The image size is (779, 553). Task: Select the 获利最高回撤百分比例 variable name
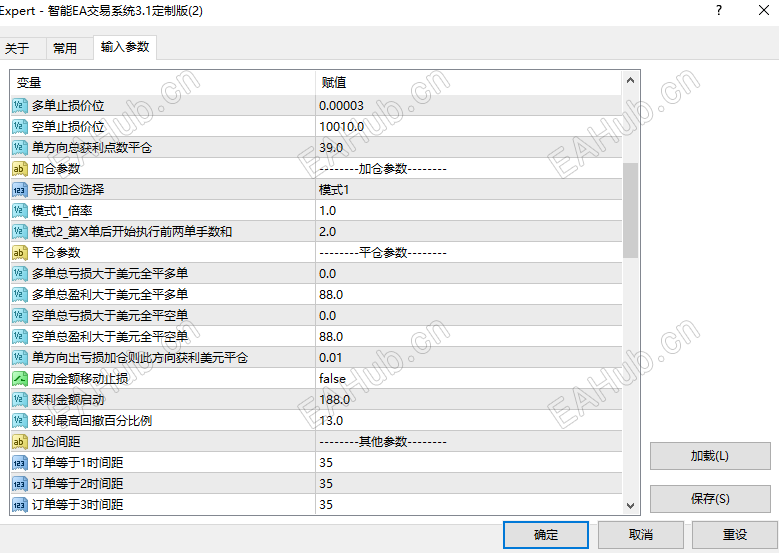click(92, 420)
